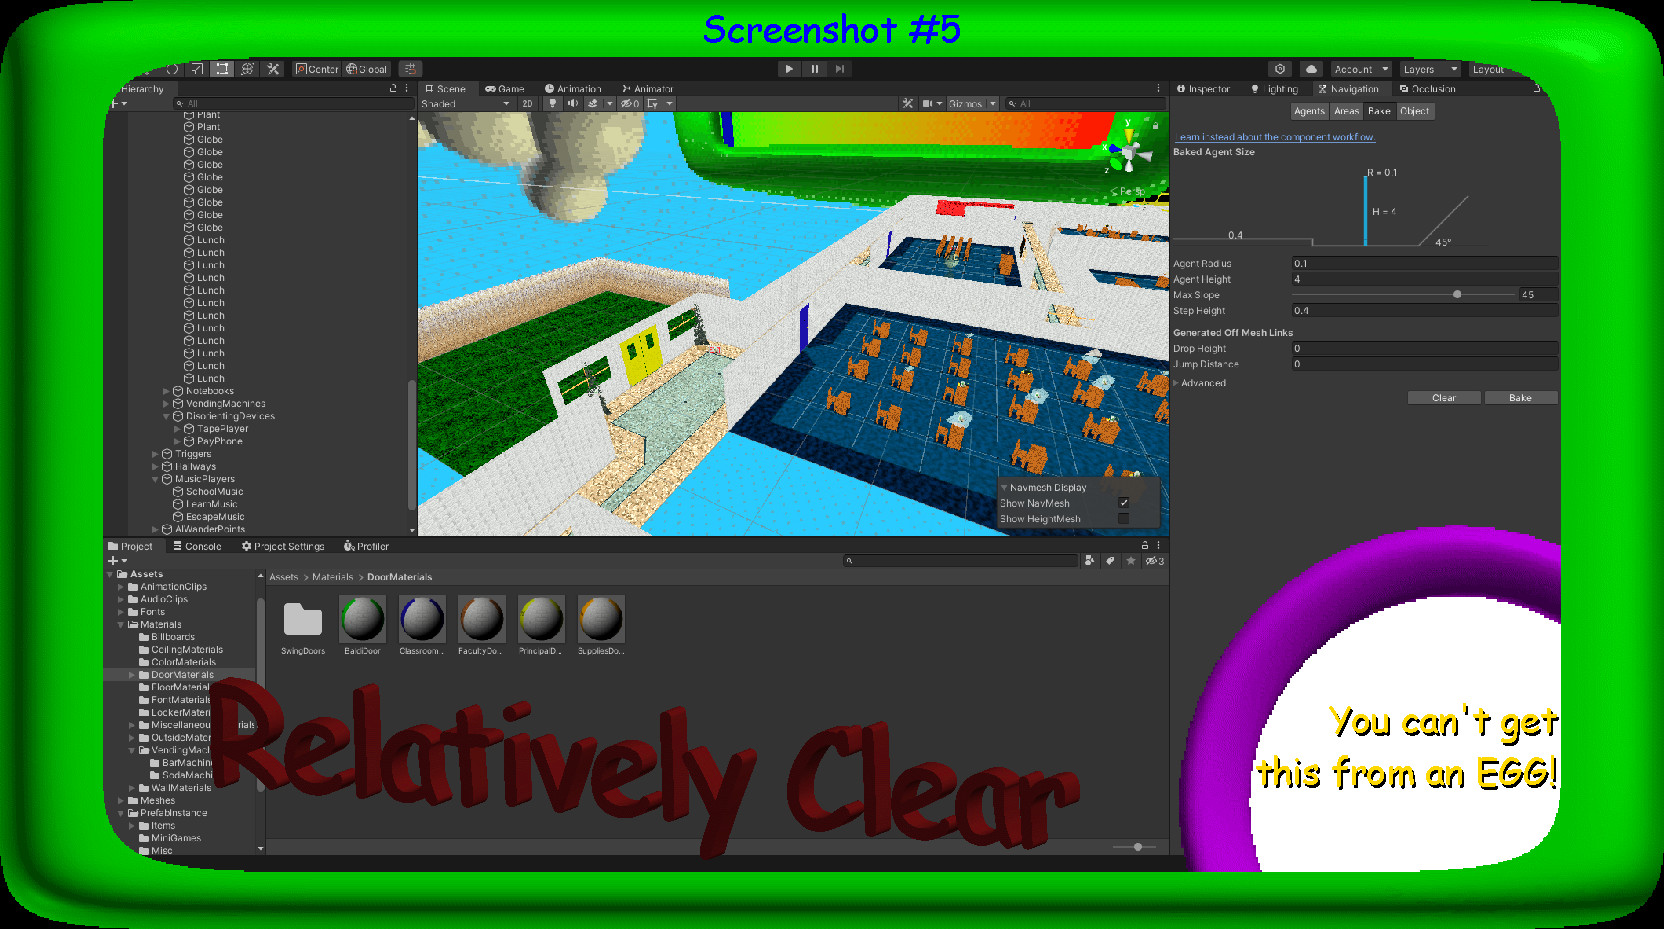Expand the MusicPlayers hierarchy item
This screenshot has height=929, width=1664.
click(x=157, y=479)
